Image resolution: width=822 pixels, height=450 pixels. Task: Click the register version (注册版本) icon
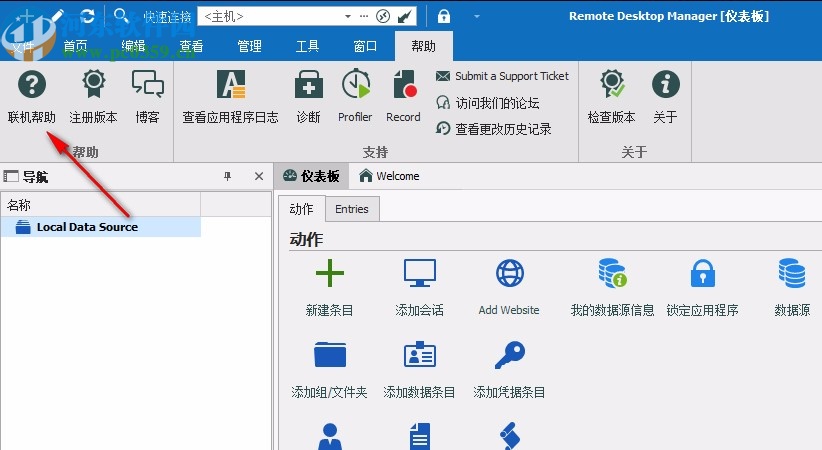[93, 84]
